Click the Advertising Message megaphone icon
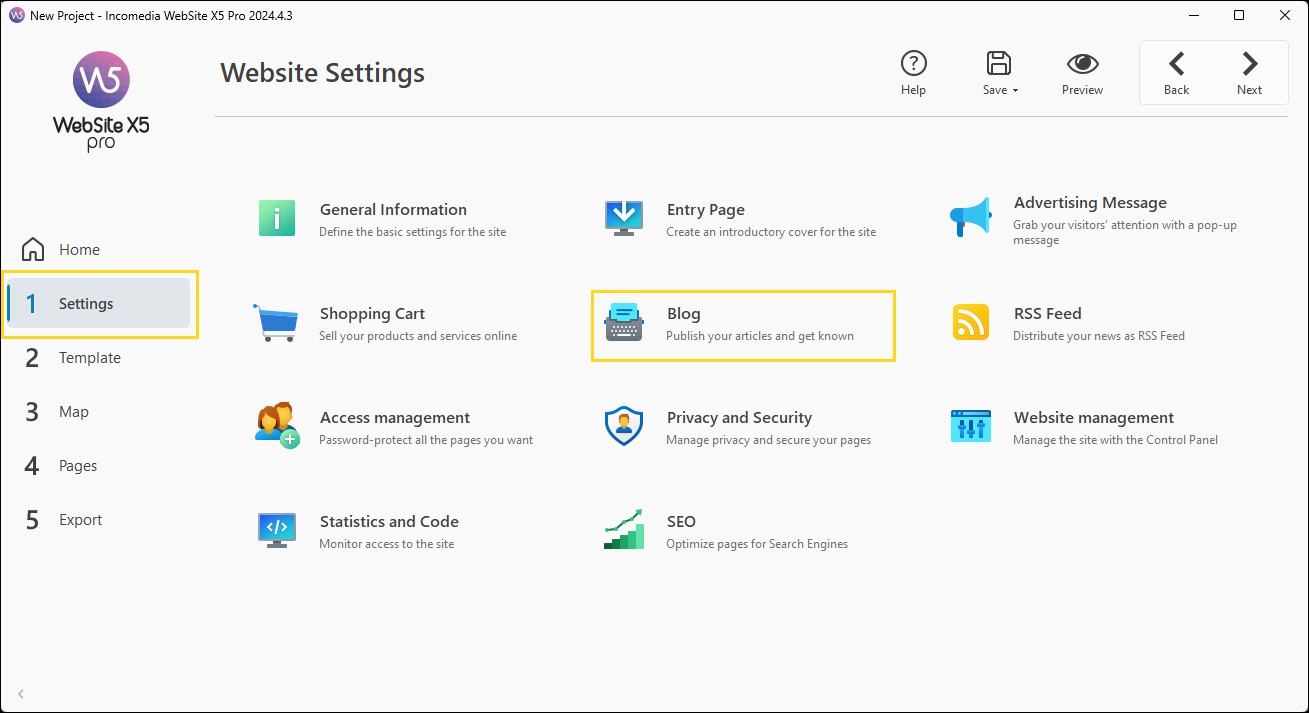Screen dimensions: 1309x713 pos(970,218)
